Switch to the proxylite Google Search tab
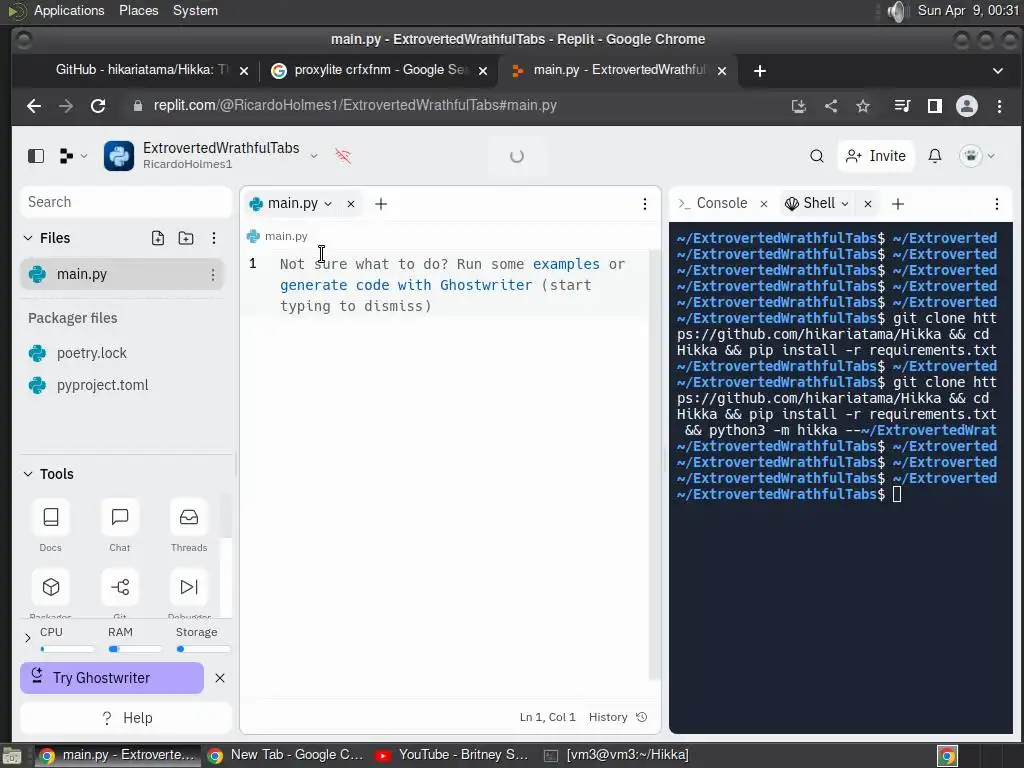 [x=379, y=71]
